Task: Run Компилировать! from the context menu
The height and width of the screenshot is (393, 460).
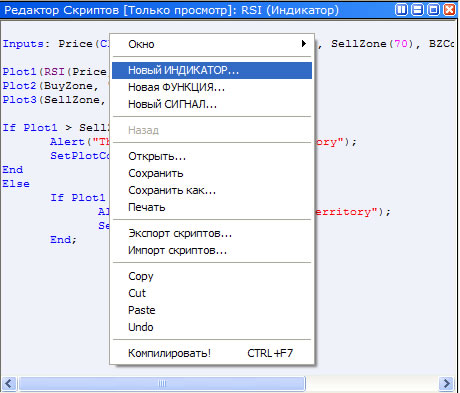Action: (212, 353)
